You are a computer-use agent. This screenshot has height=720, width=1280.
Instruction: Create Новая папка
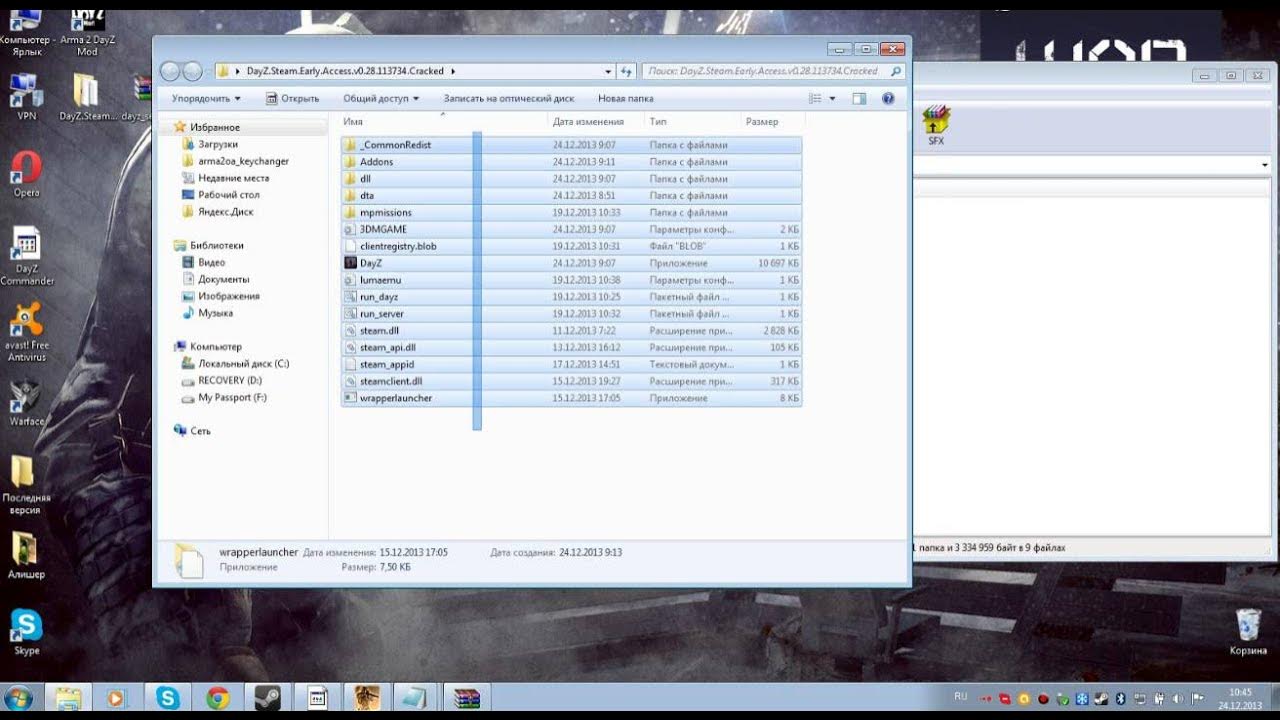625,98
